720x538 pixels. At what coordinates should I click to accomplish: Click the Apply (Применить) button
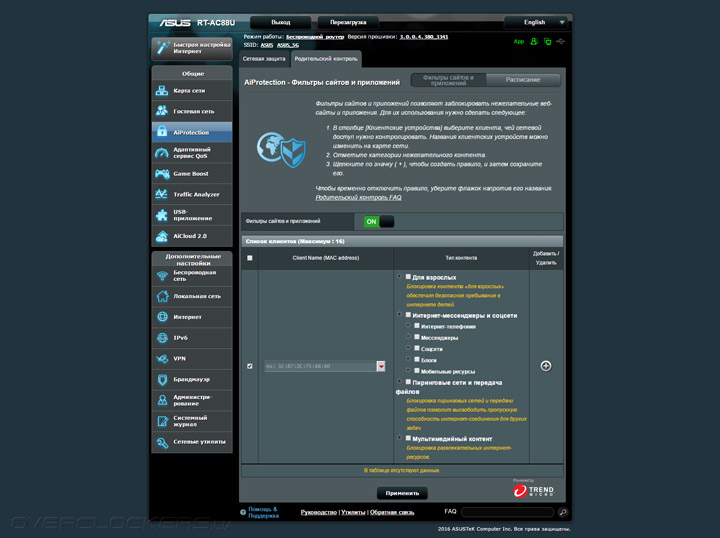[402, 493]
